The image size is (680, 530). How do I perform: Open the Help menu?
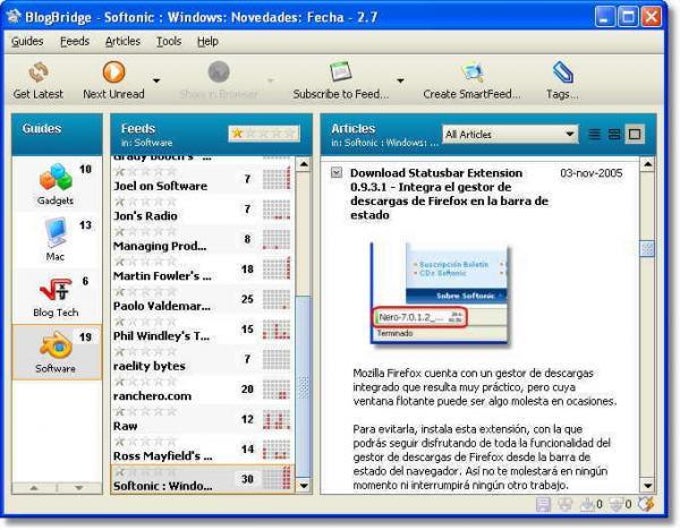208,41
